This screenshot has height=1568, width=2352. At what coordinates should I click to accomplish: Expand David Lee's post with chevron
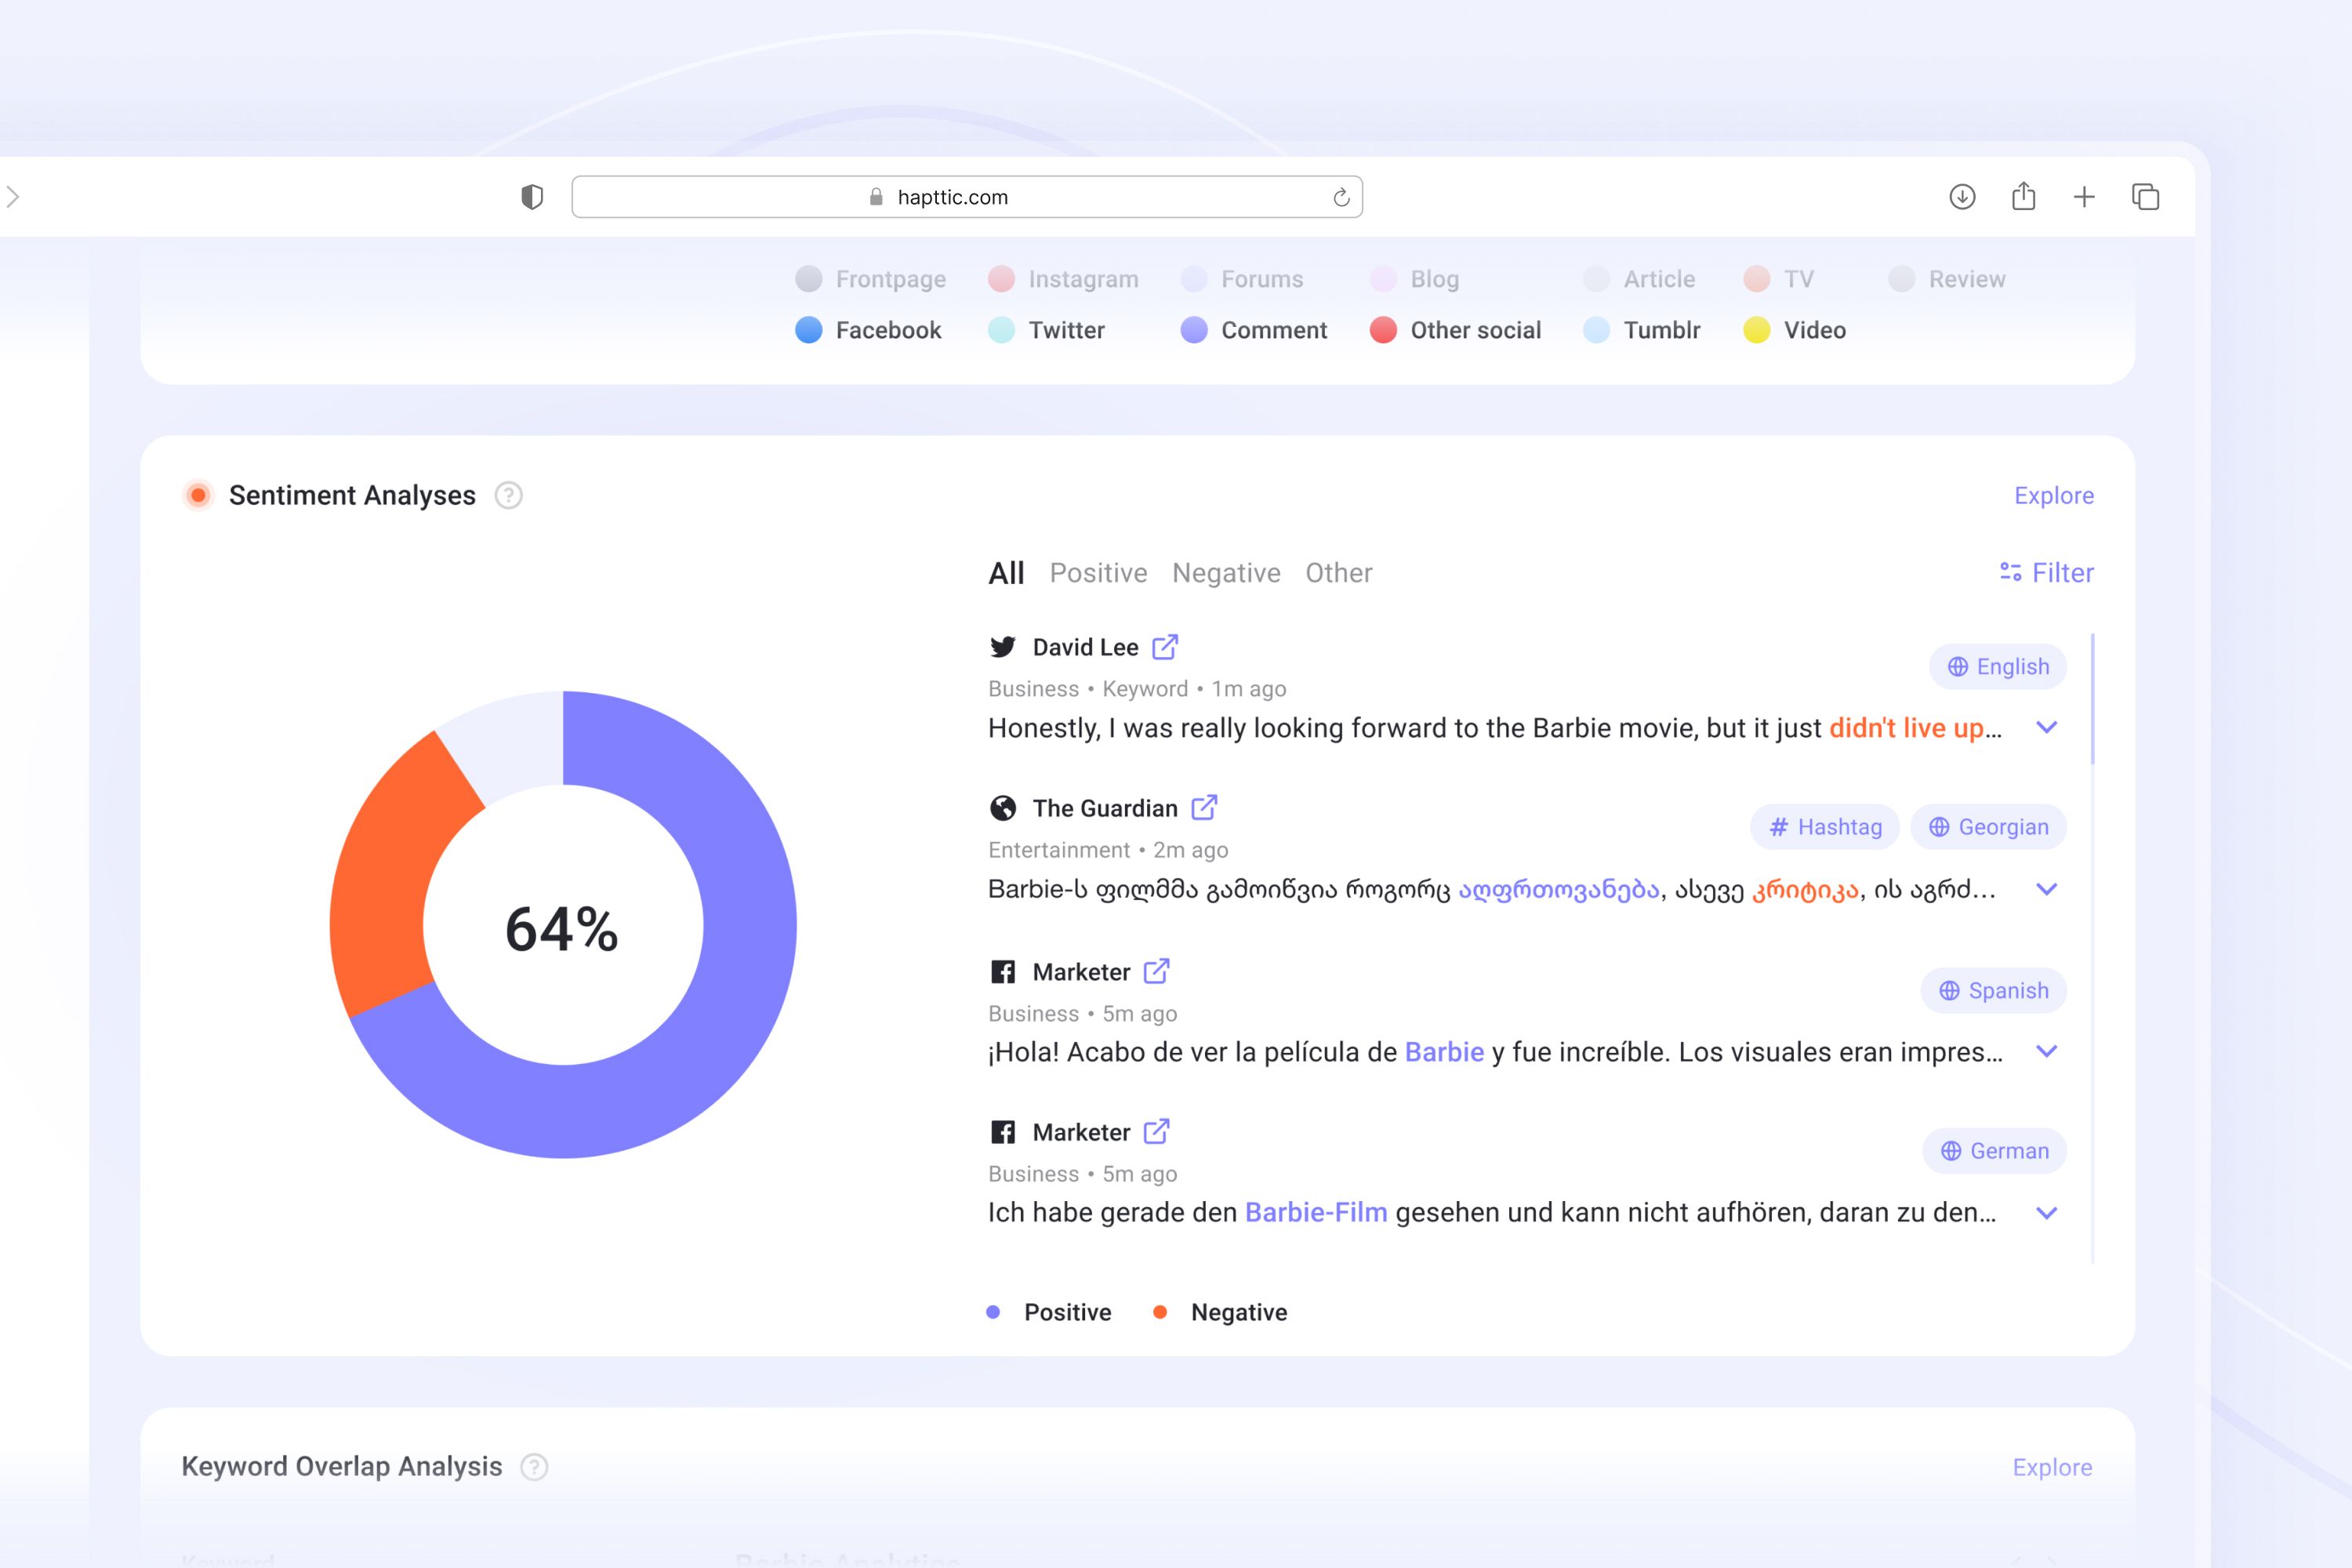point(2047,728)
